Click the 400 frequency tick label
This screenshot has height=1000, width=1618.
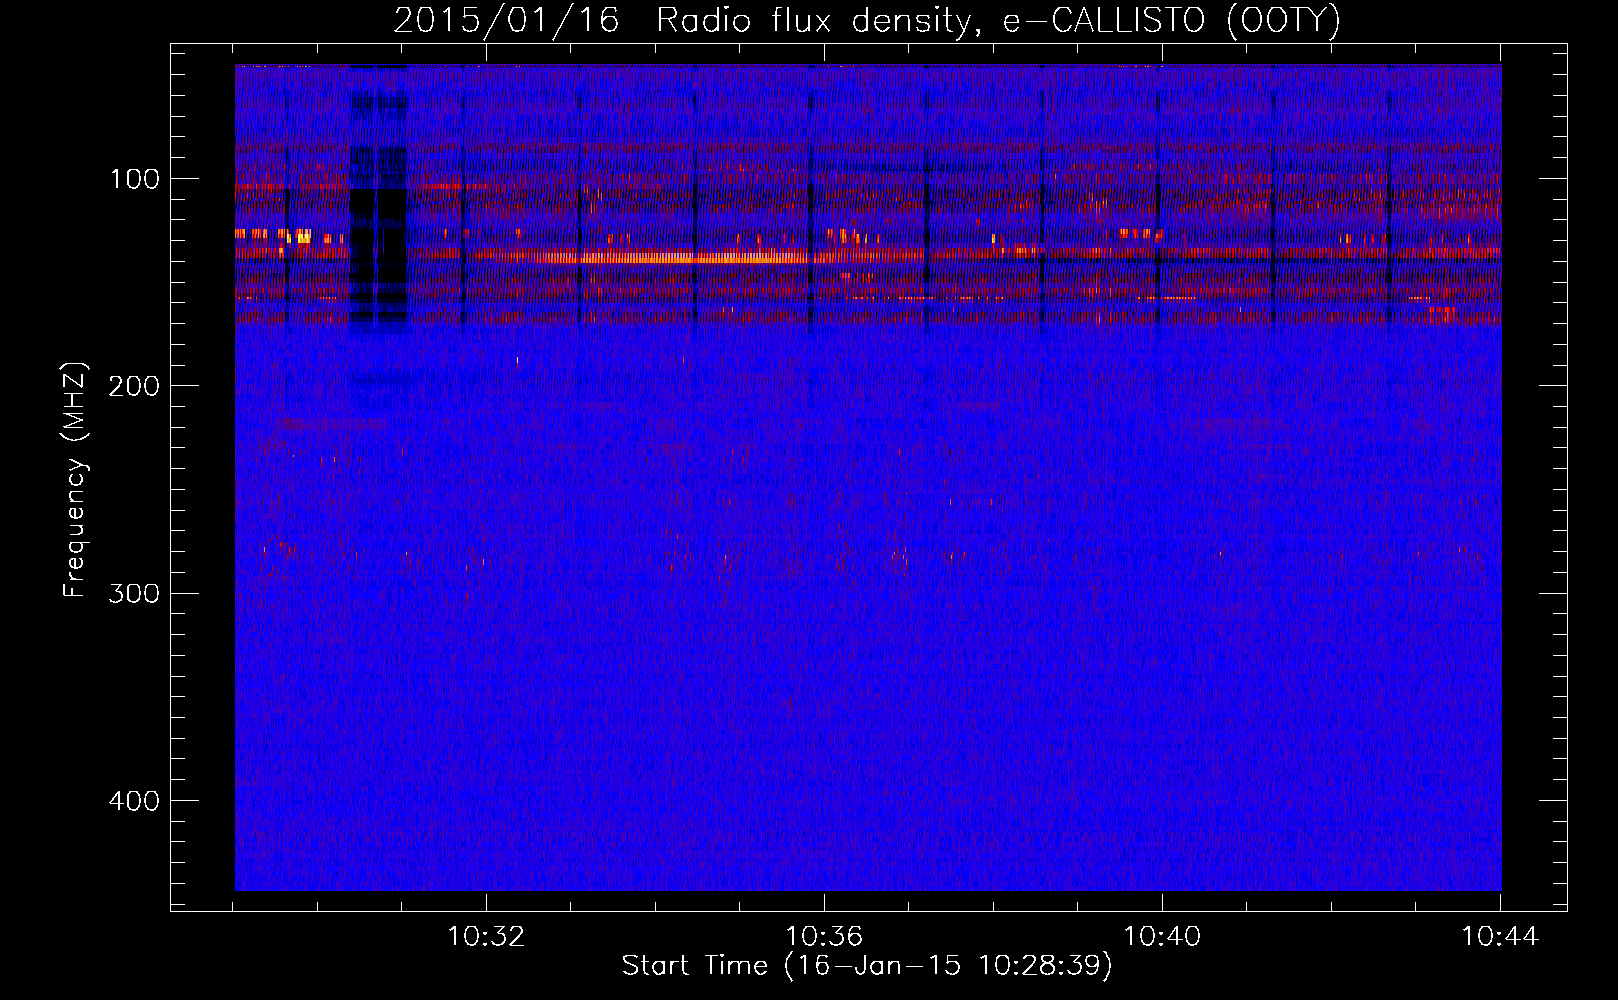tap(134, 801)
